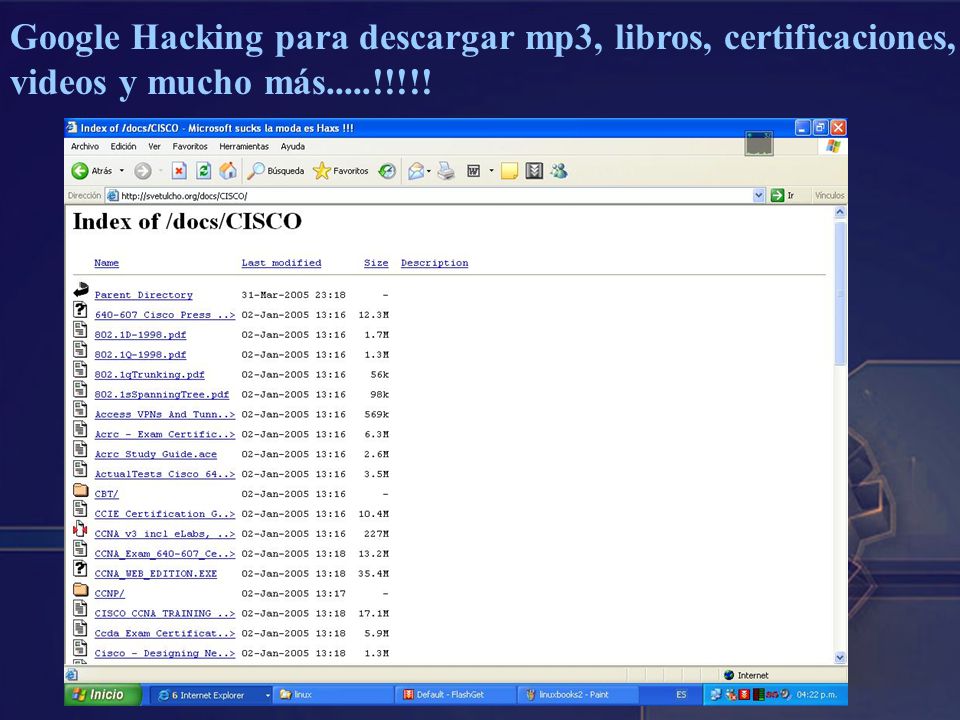Click the yellow note Discuss icon

pos(509,171)
